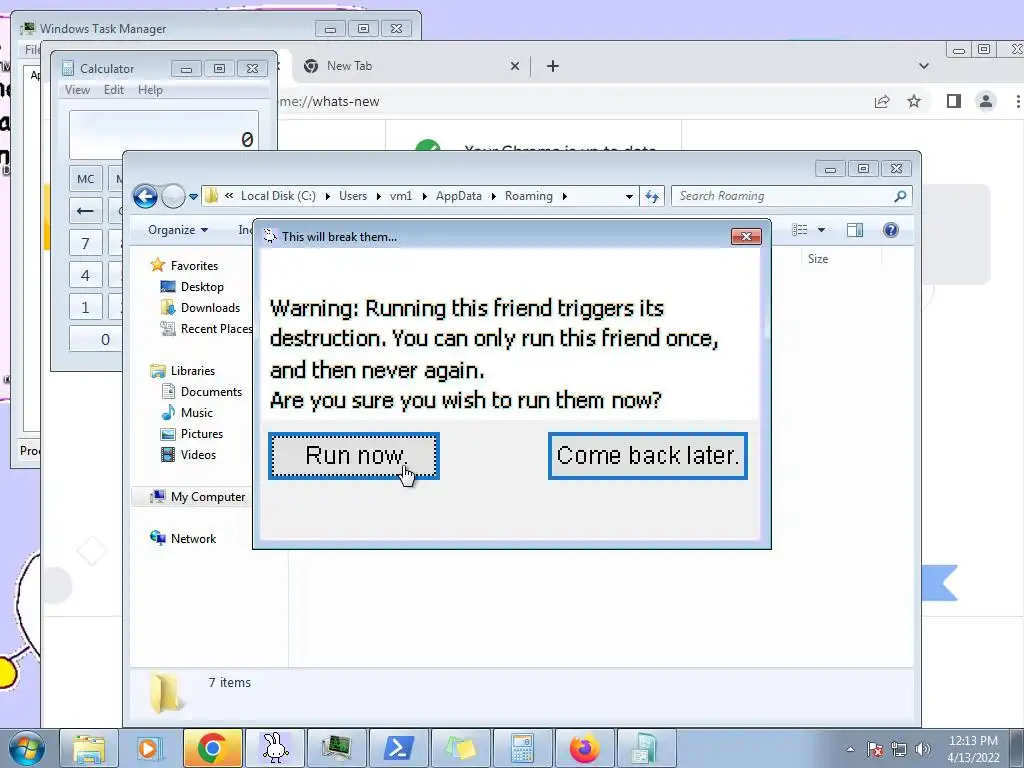Open Chrome's tab search chevron
Screen dimensions: 1024x768
923,66
